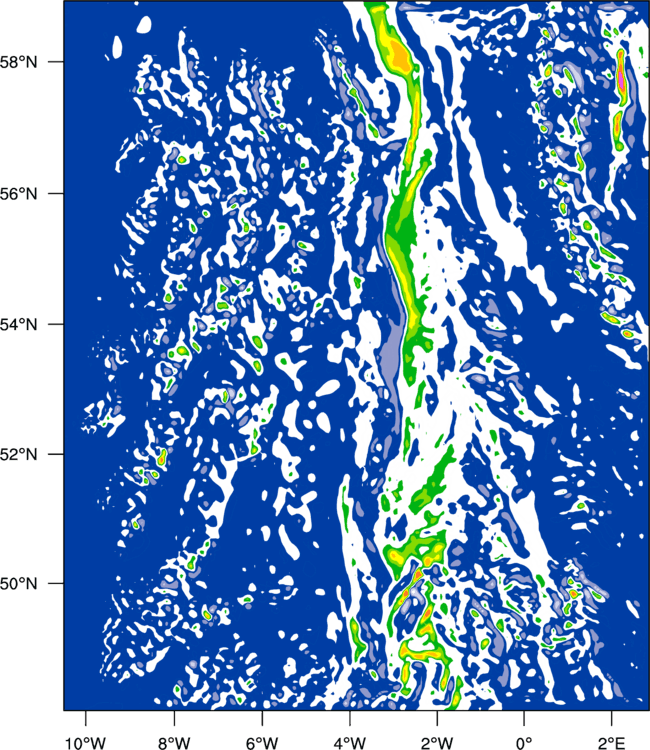Click the 58°N latitude label
The image size is (650, 750).
[x=19, y=62]
